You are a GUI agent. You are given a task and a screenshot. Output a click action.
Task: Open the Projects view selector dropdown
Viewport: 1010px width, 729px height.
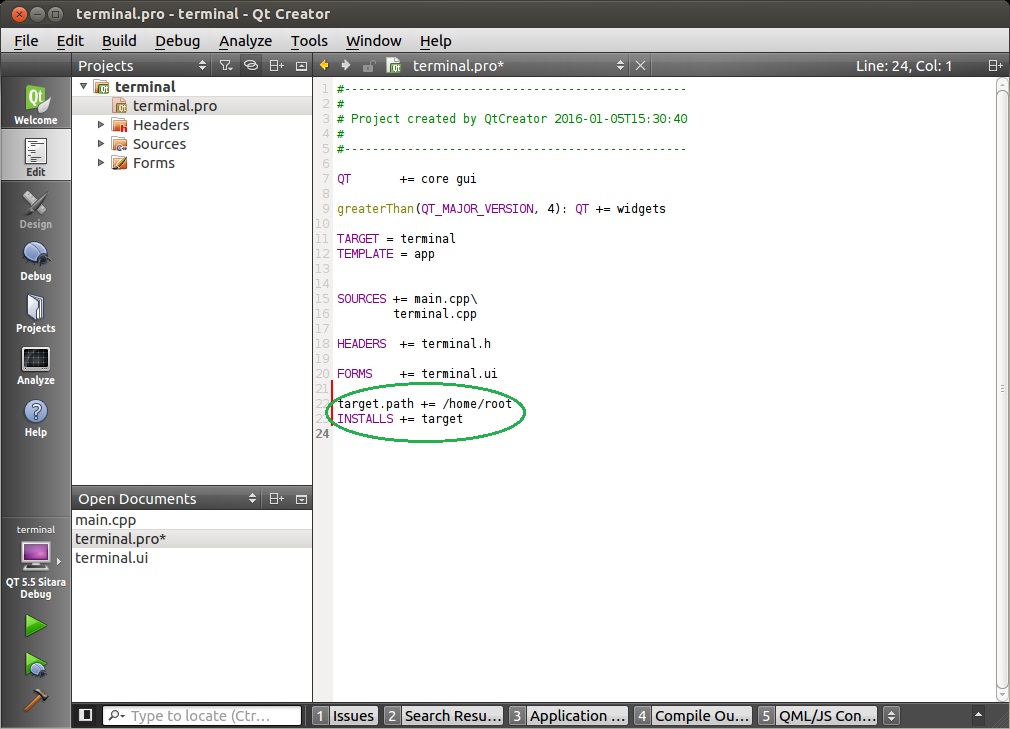[142, 66]
